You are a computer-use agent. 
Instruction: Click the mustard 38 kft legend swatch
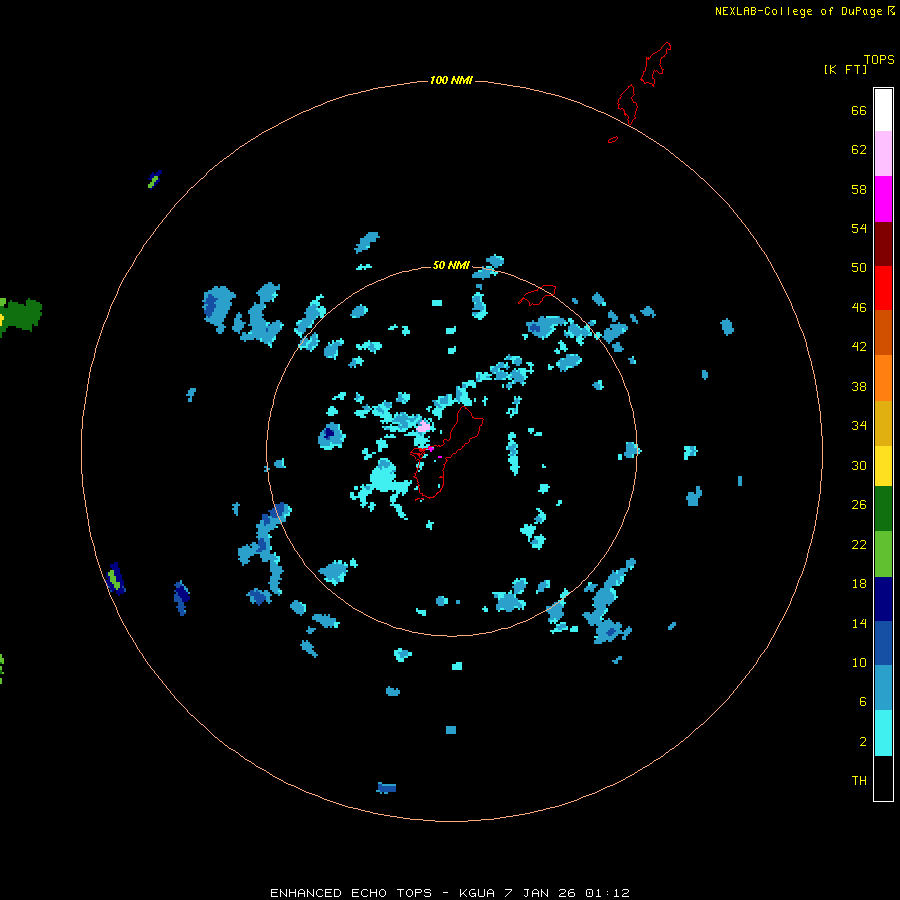pos(883,423)
